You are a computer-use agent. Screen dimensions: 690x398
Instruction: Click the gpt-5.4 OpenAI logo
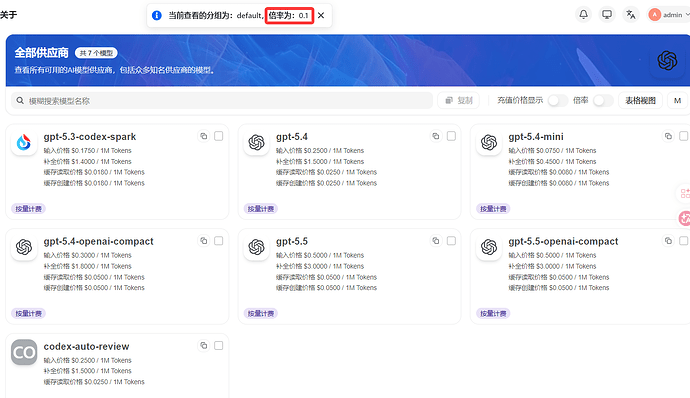pyautogui.click(x=257, y=142)
